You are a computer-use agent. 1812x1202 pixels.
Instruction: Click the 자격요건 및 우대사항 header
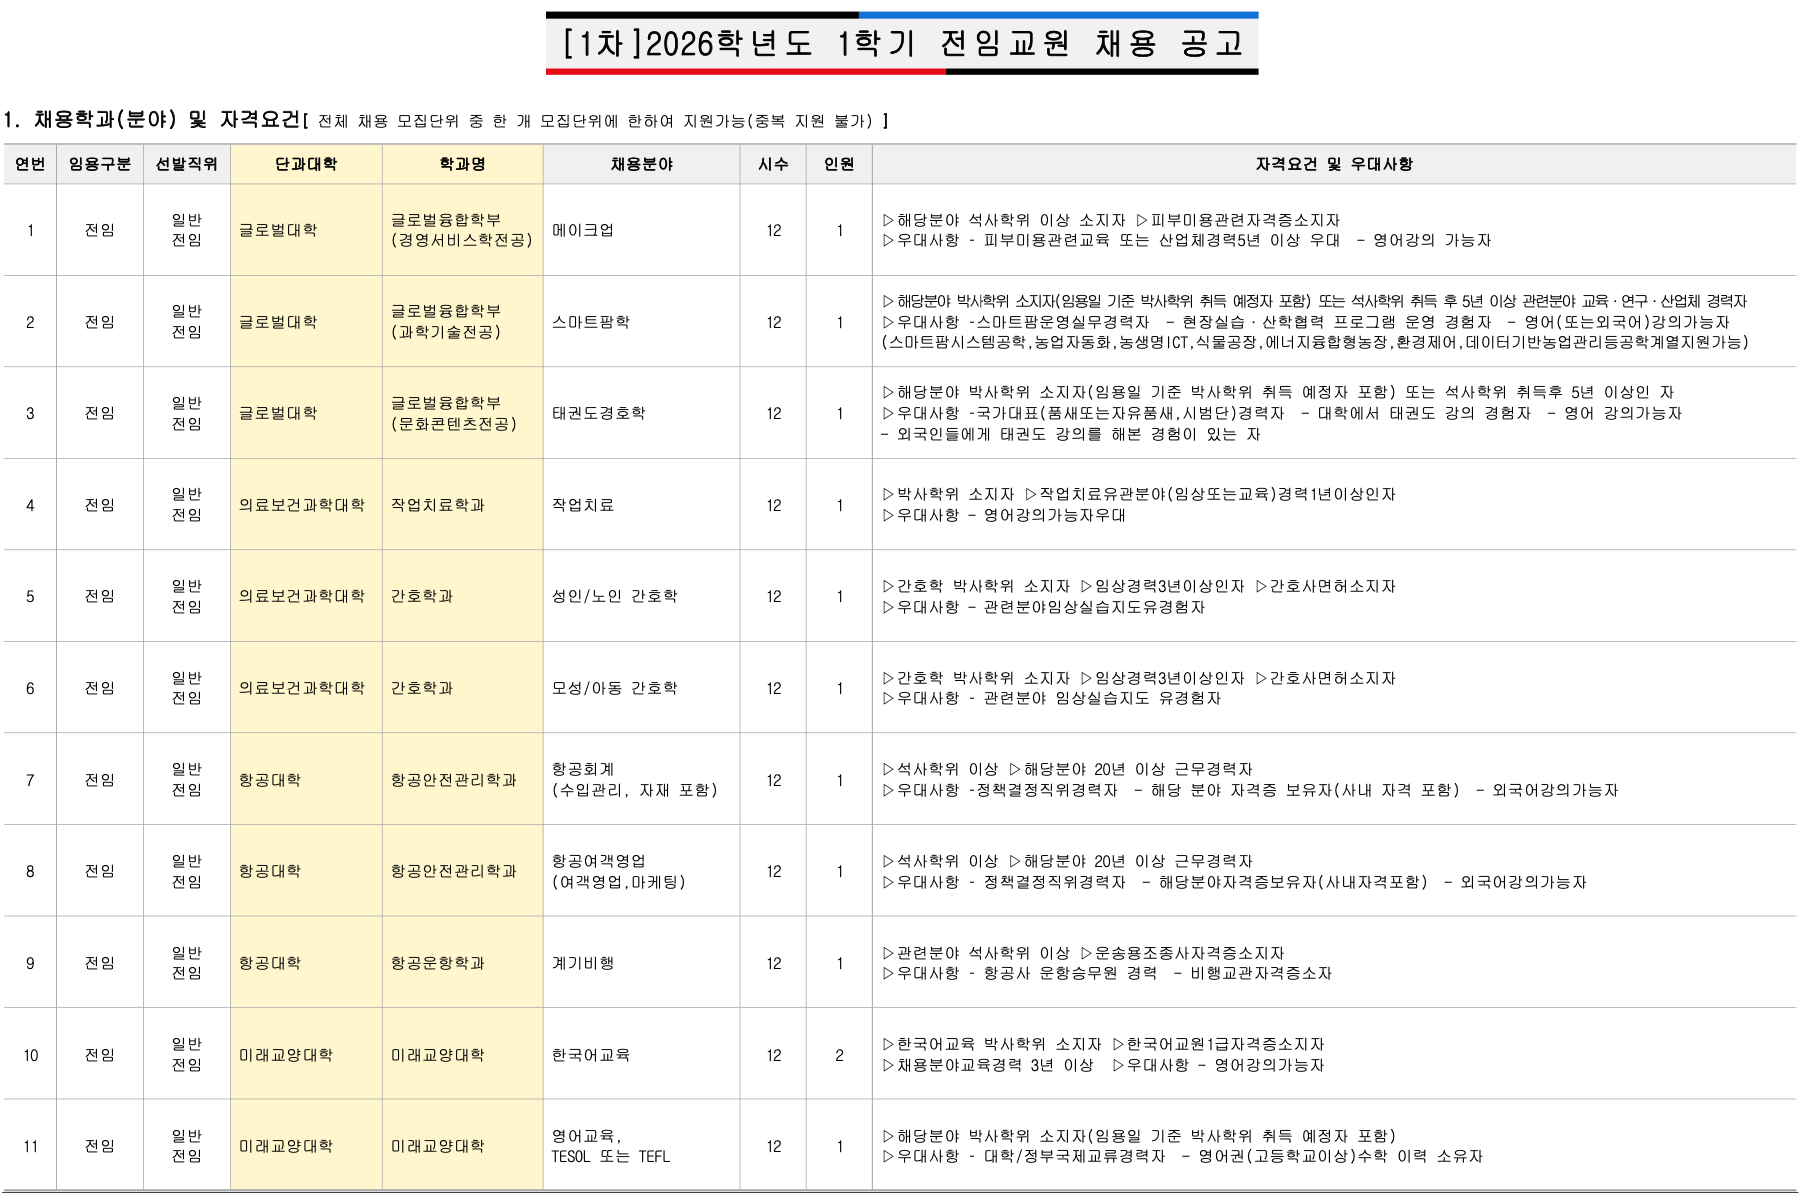[1333, 164]
